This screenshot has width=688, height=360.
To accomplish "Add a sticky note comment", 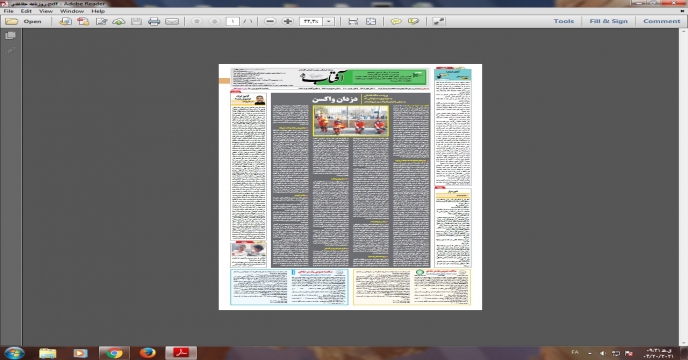I will point(396,21).
